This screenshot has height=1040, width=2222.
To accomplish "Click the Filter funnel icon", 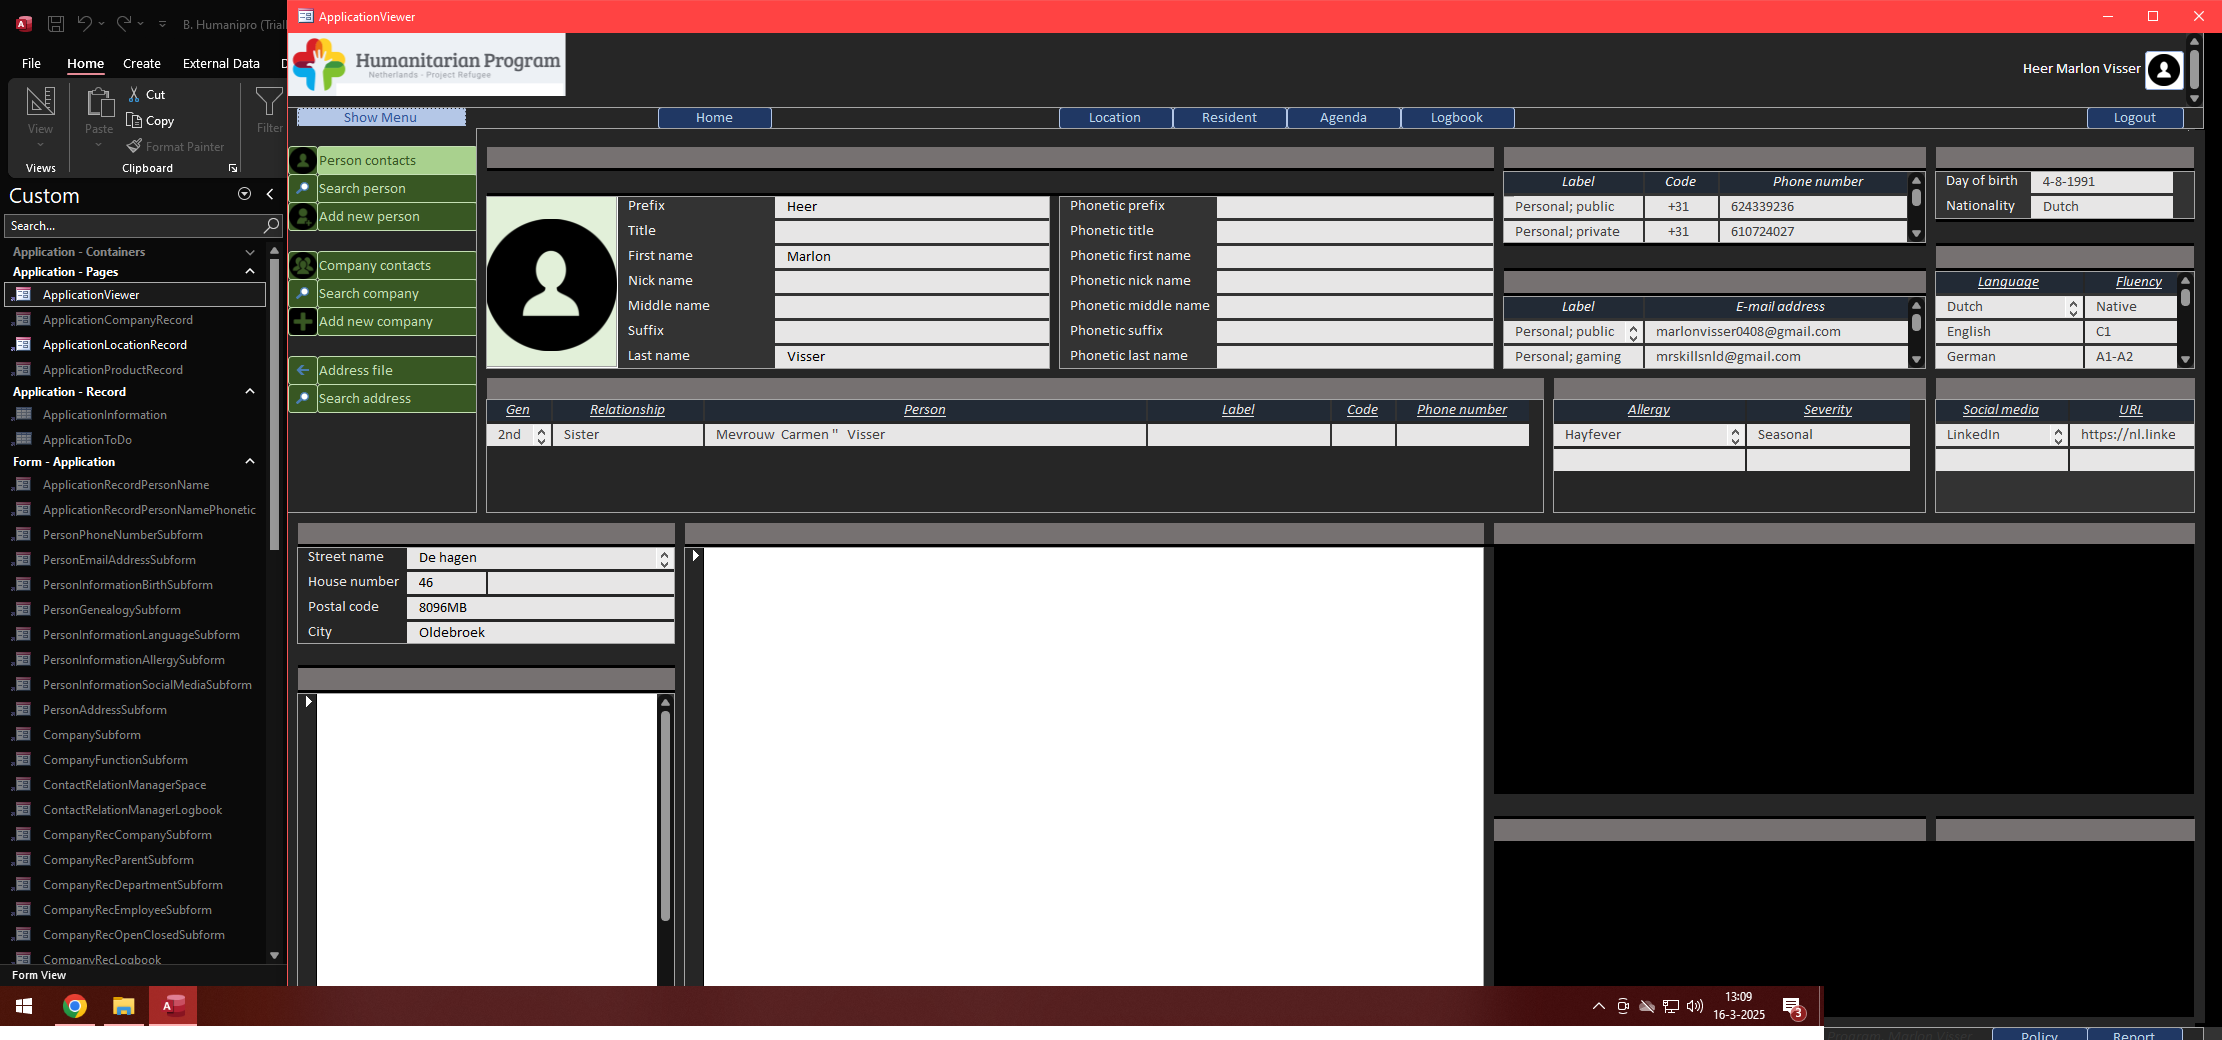I will pos(268,101).
